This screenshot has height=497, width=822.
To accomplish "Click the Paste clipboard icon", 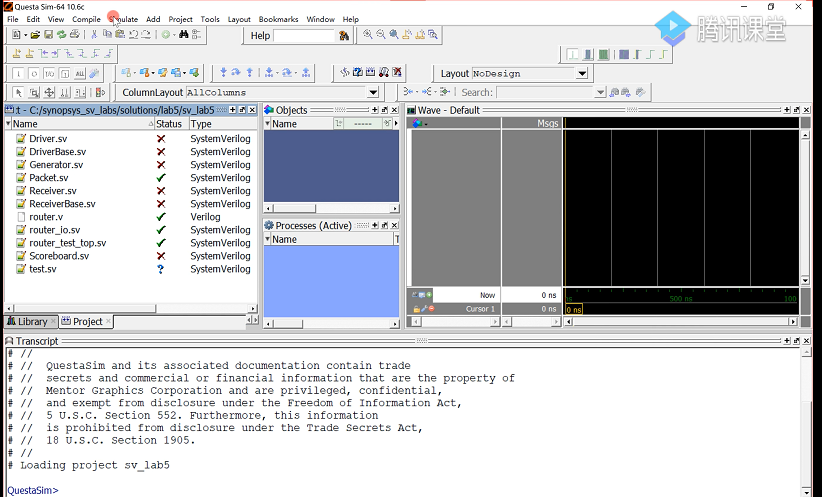I will pos(120,35).
